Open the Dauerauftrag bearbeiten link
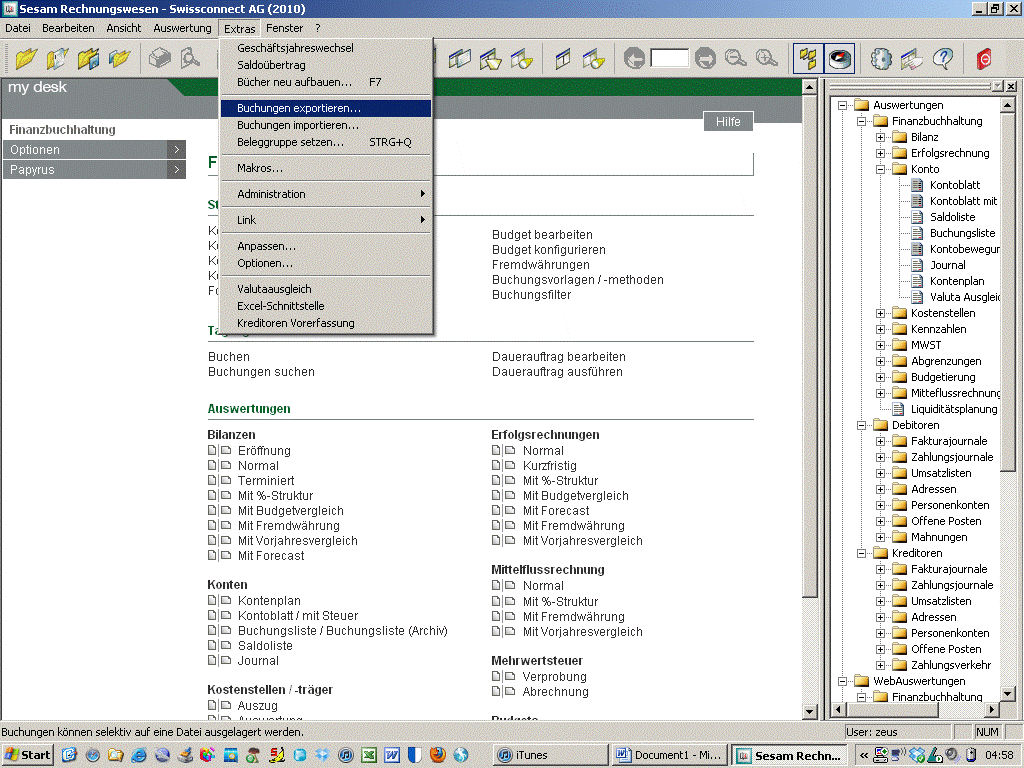The height and width of the screenshot is (768, 1024). 558,357
